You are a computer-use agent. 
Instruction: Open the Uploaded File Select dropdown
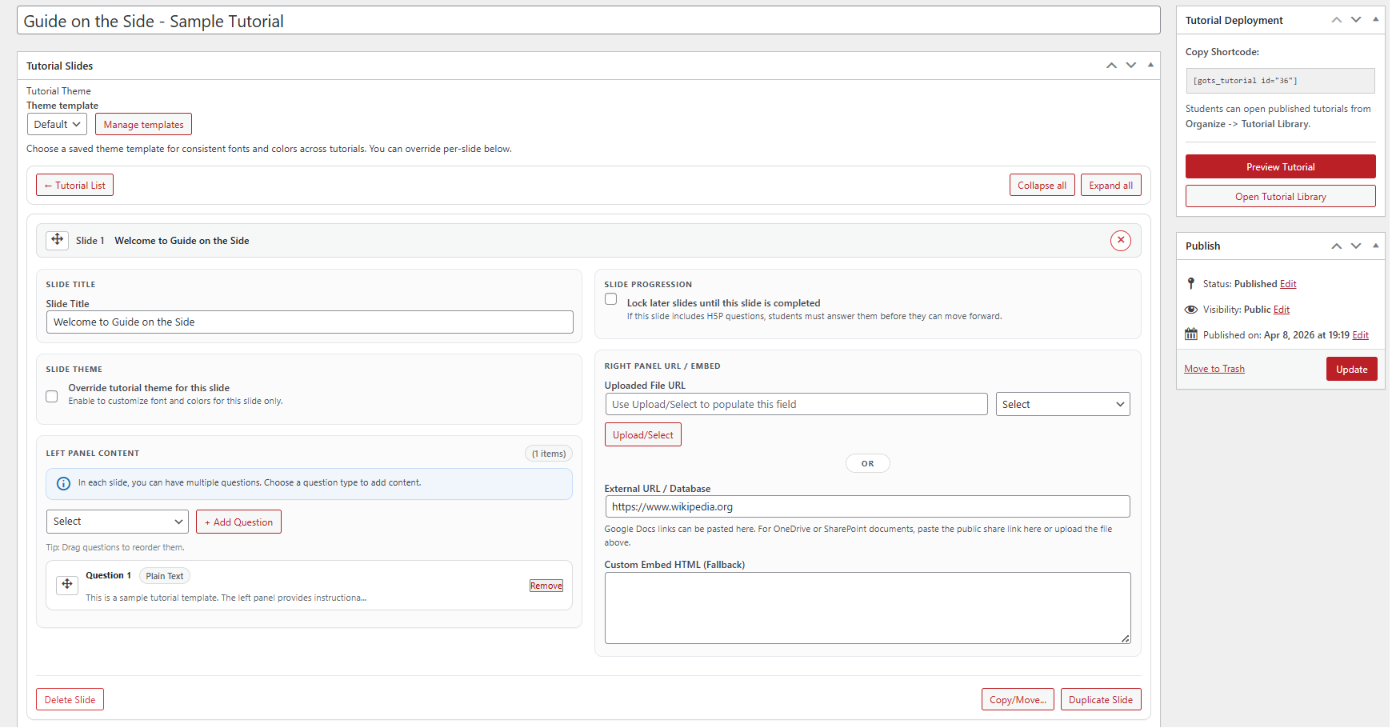(x=1063, y=404)
